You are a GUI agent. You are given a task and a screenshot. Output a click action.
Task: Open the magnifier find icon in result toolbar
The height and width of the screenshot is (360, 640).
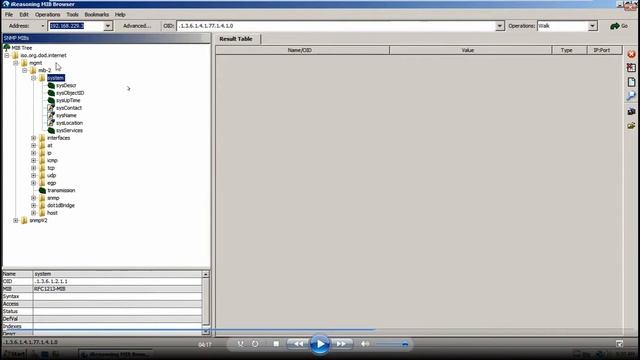point(631,96)
